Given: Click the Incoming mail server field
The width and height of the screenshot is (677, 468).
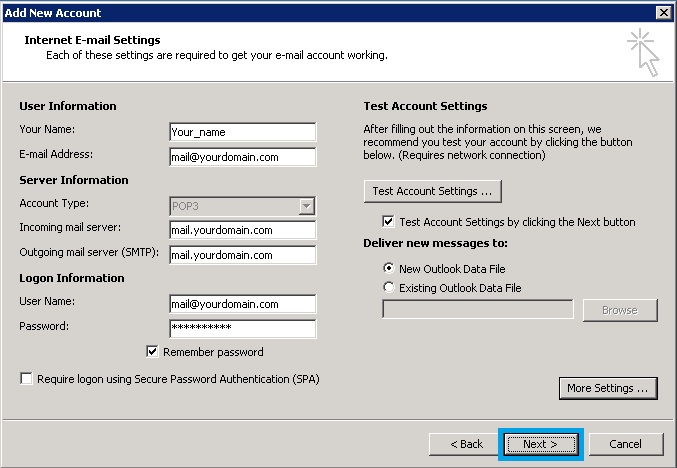Looking at the screenshot, I should pyautogui.click(x=243, y=230).
